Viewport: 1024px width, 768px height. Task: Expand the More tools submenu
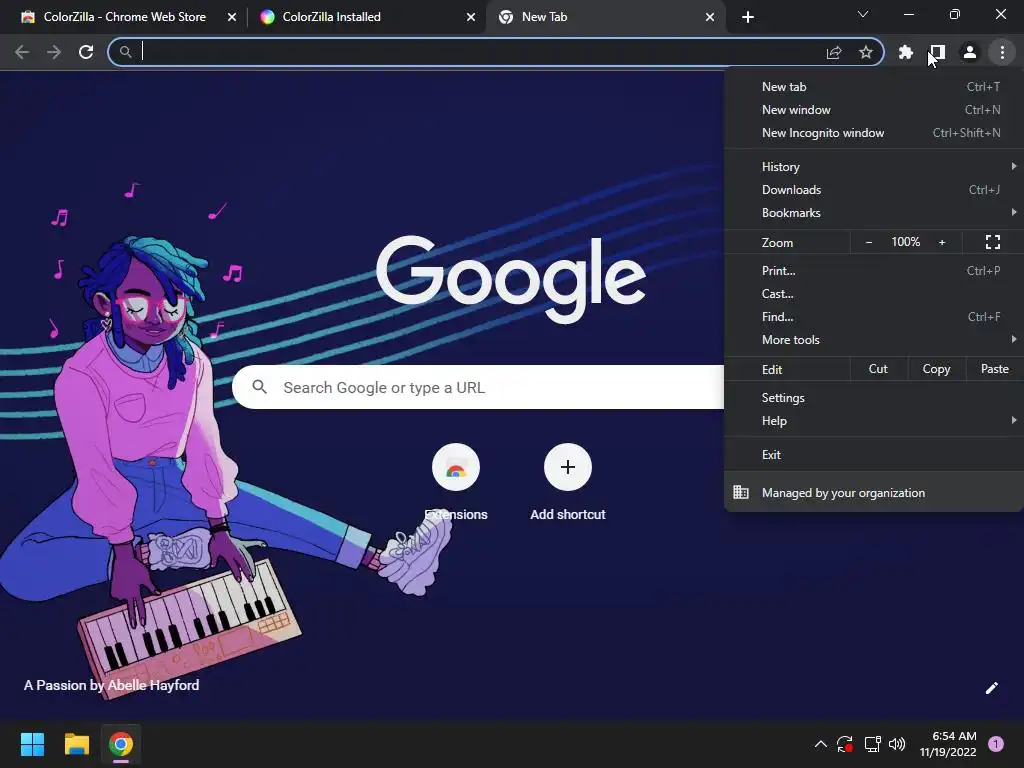(x=874, y=340)
